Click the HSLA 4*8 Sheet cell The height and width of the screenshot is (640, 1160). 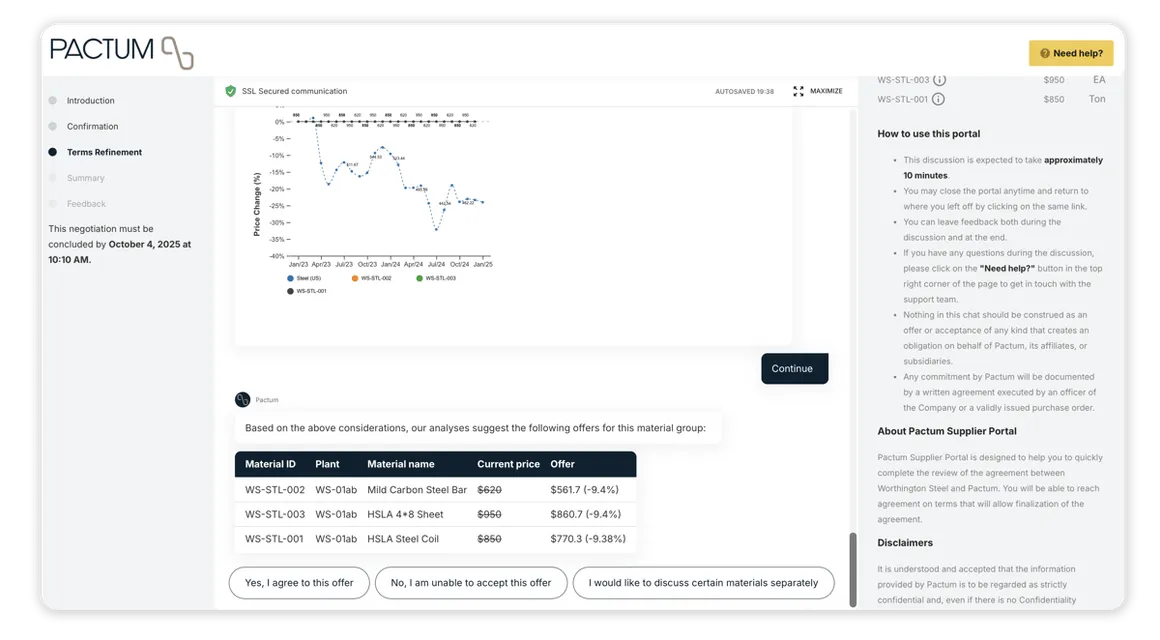405,514
